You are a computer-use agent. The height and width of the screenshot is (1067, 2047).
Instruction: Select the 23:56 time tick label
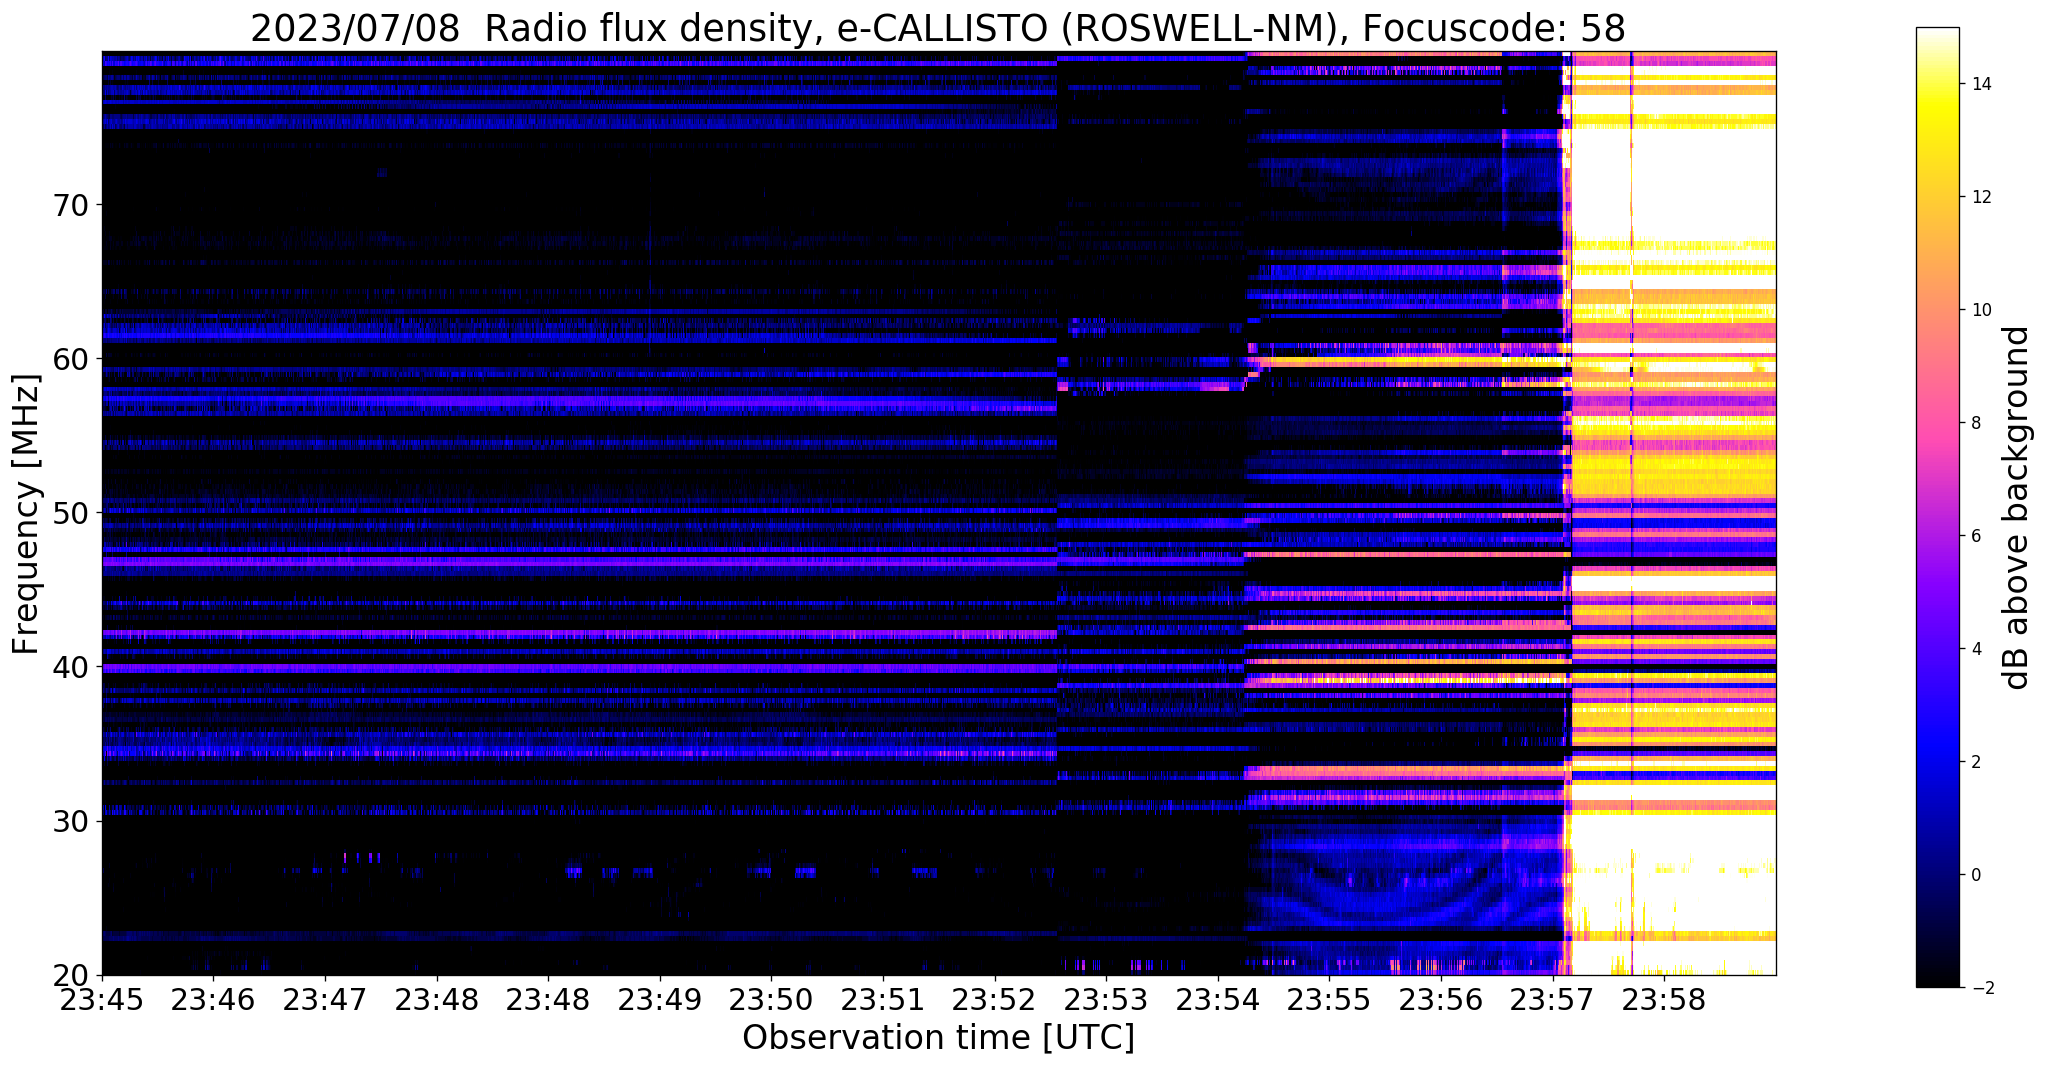click(x=1441, y=999)
